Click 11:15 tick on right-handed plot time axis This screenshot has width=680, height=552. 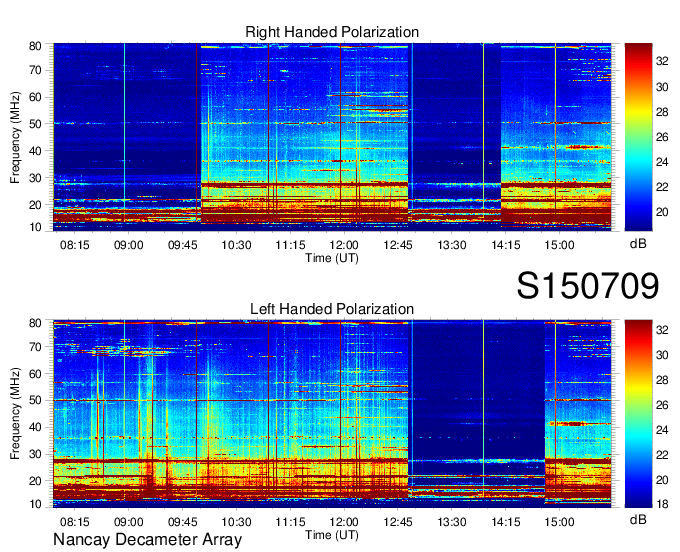[291, 245]
